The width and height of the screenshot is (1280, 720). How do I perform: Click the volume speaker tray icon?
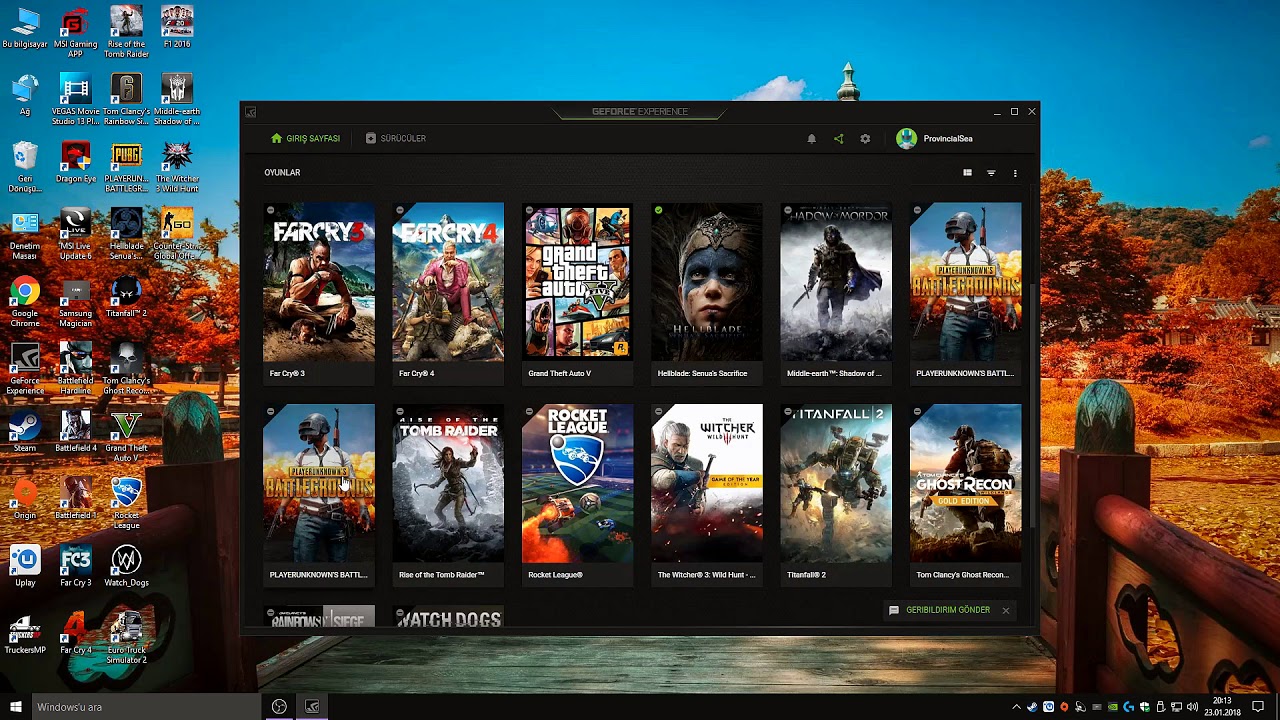pos(1192,707)
